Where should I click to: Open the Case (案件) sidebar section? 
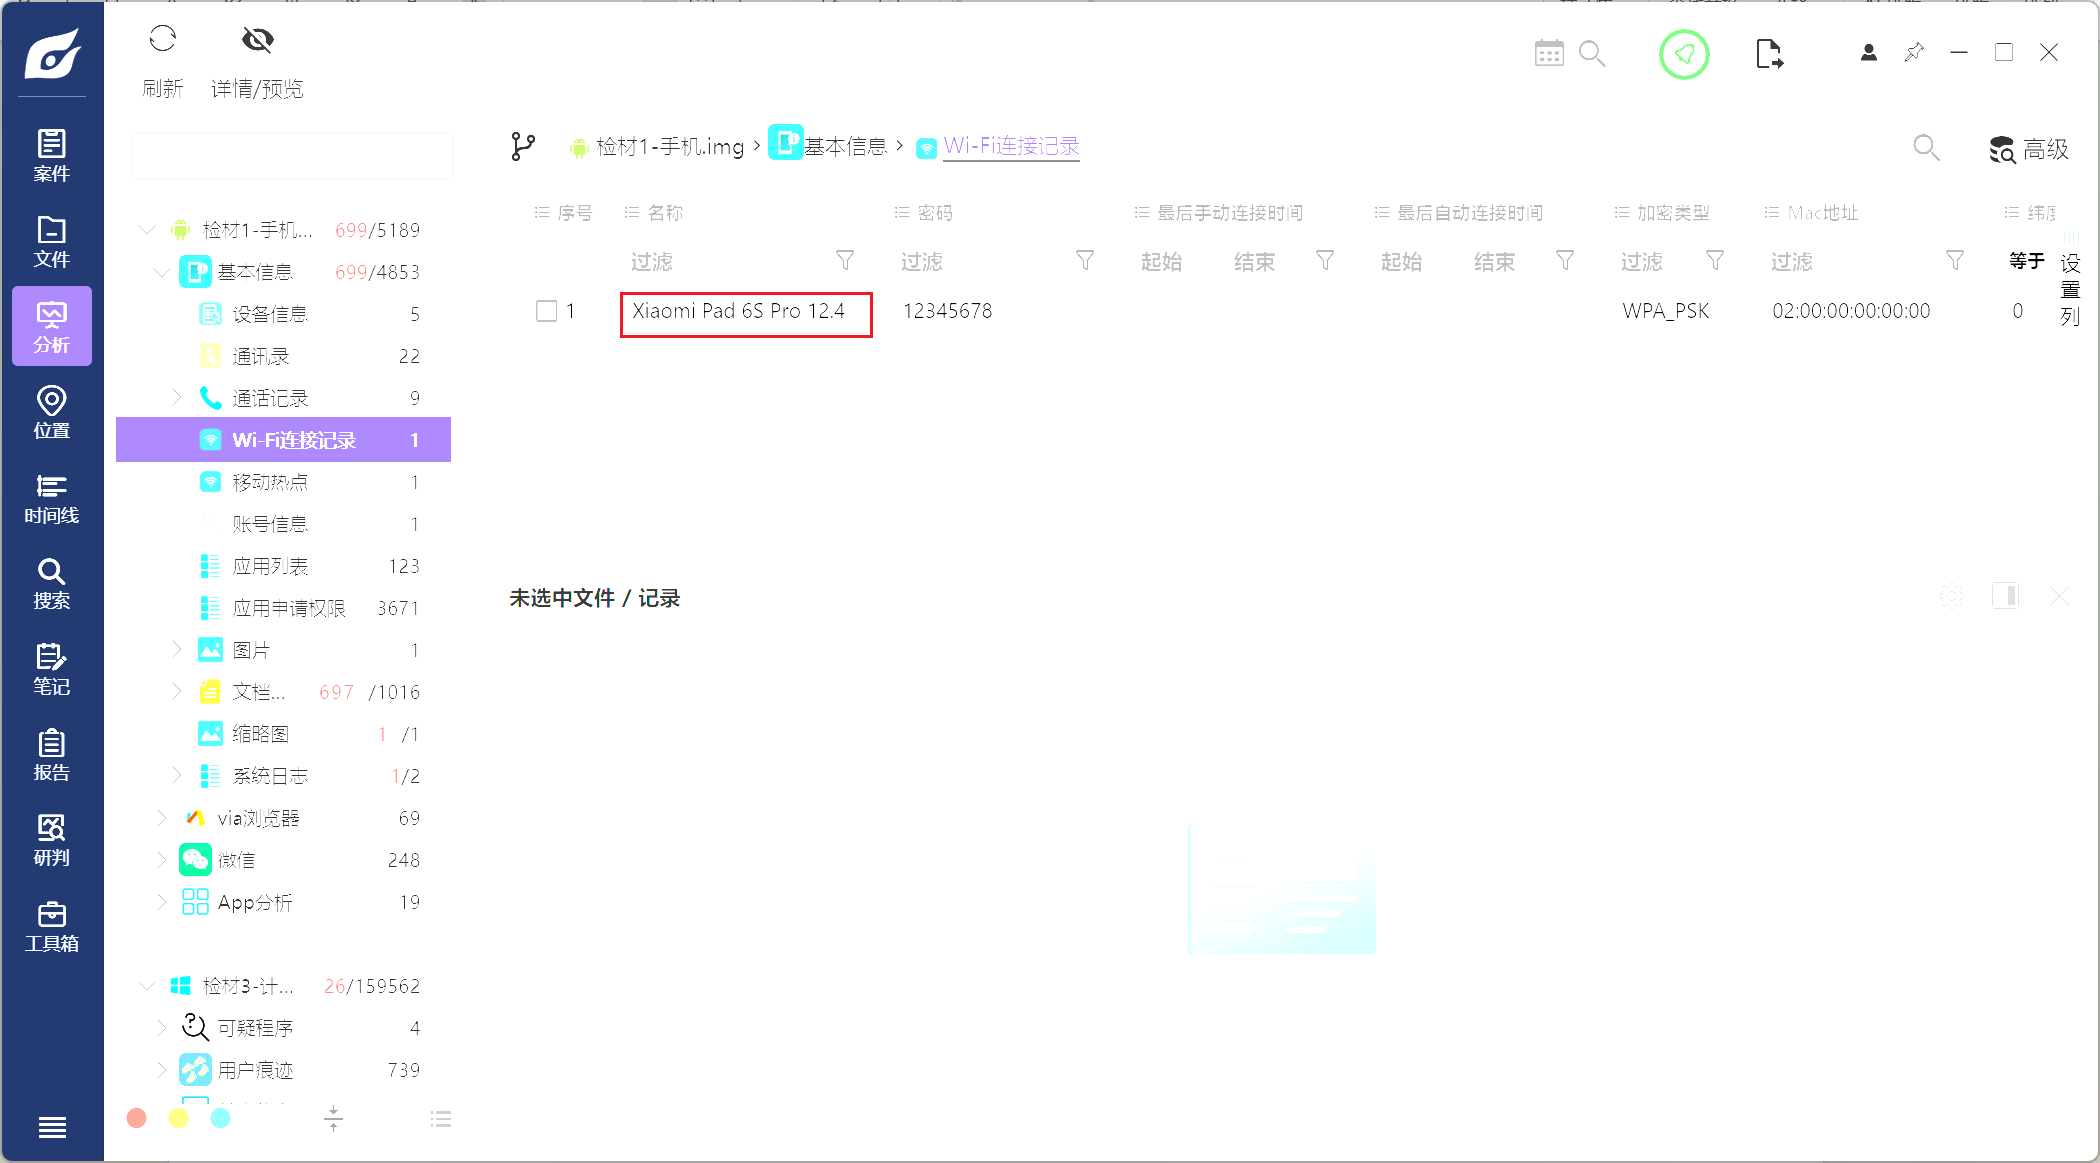tap(51, 155)
